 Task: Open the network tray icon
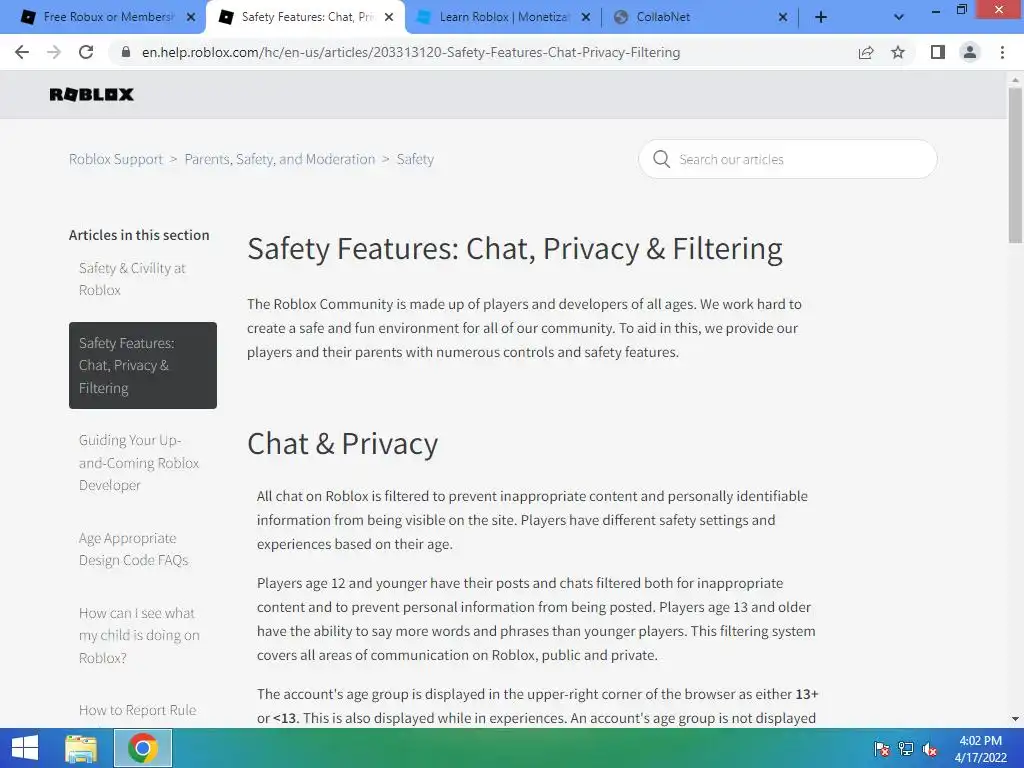point(906,749)
